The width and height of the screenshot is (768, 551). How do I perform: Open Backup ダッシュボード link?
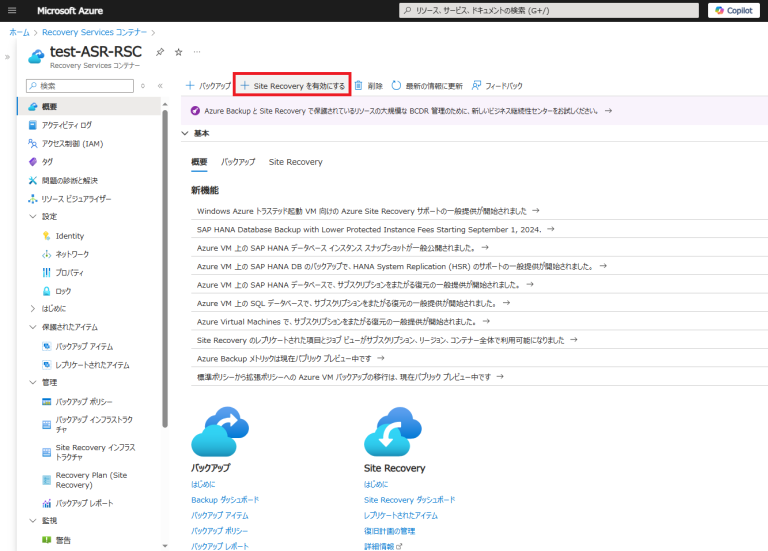(225, 499)
